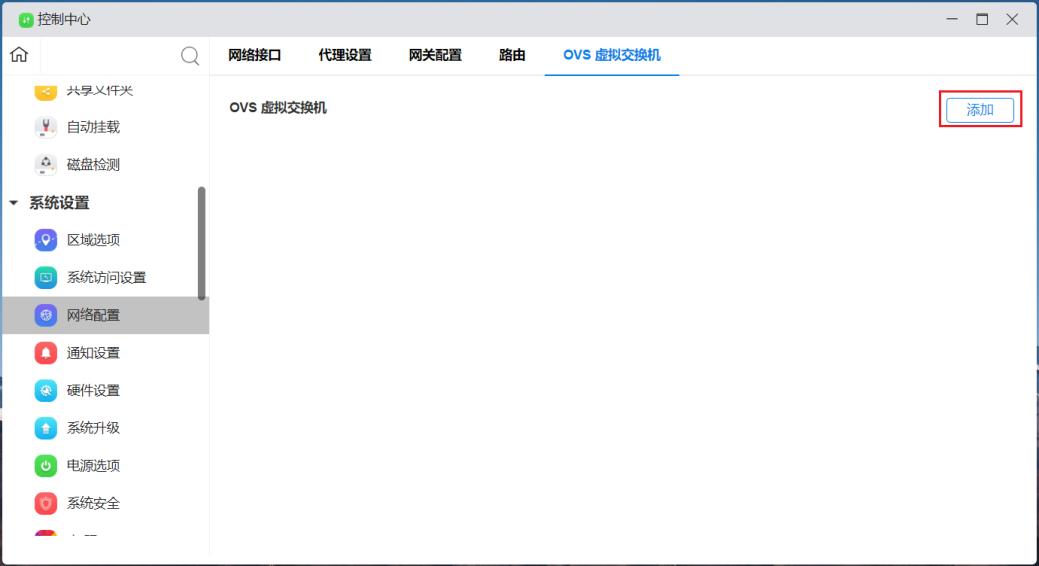The width and height of the screenshot is (1039, 566).
Task: Open the search magnifier icon
Action: (189, 56)
